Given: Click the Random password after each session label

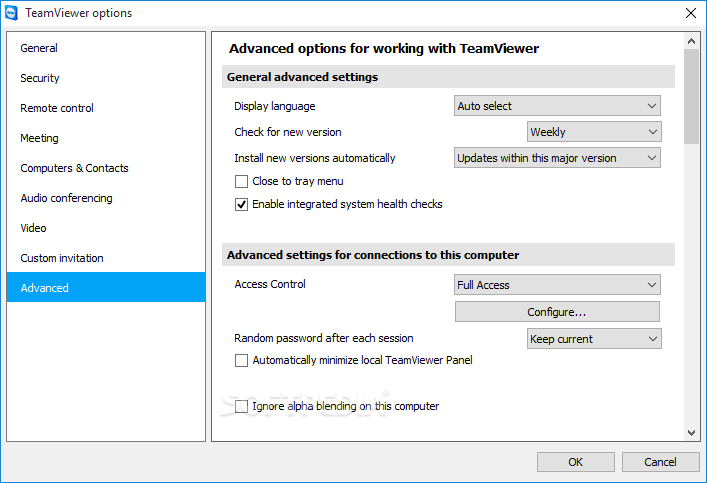Looking at the screenshot, I should coord(324,338).
